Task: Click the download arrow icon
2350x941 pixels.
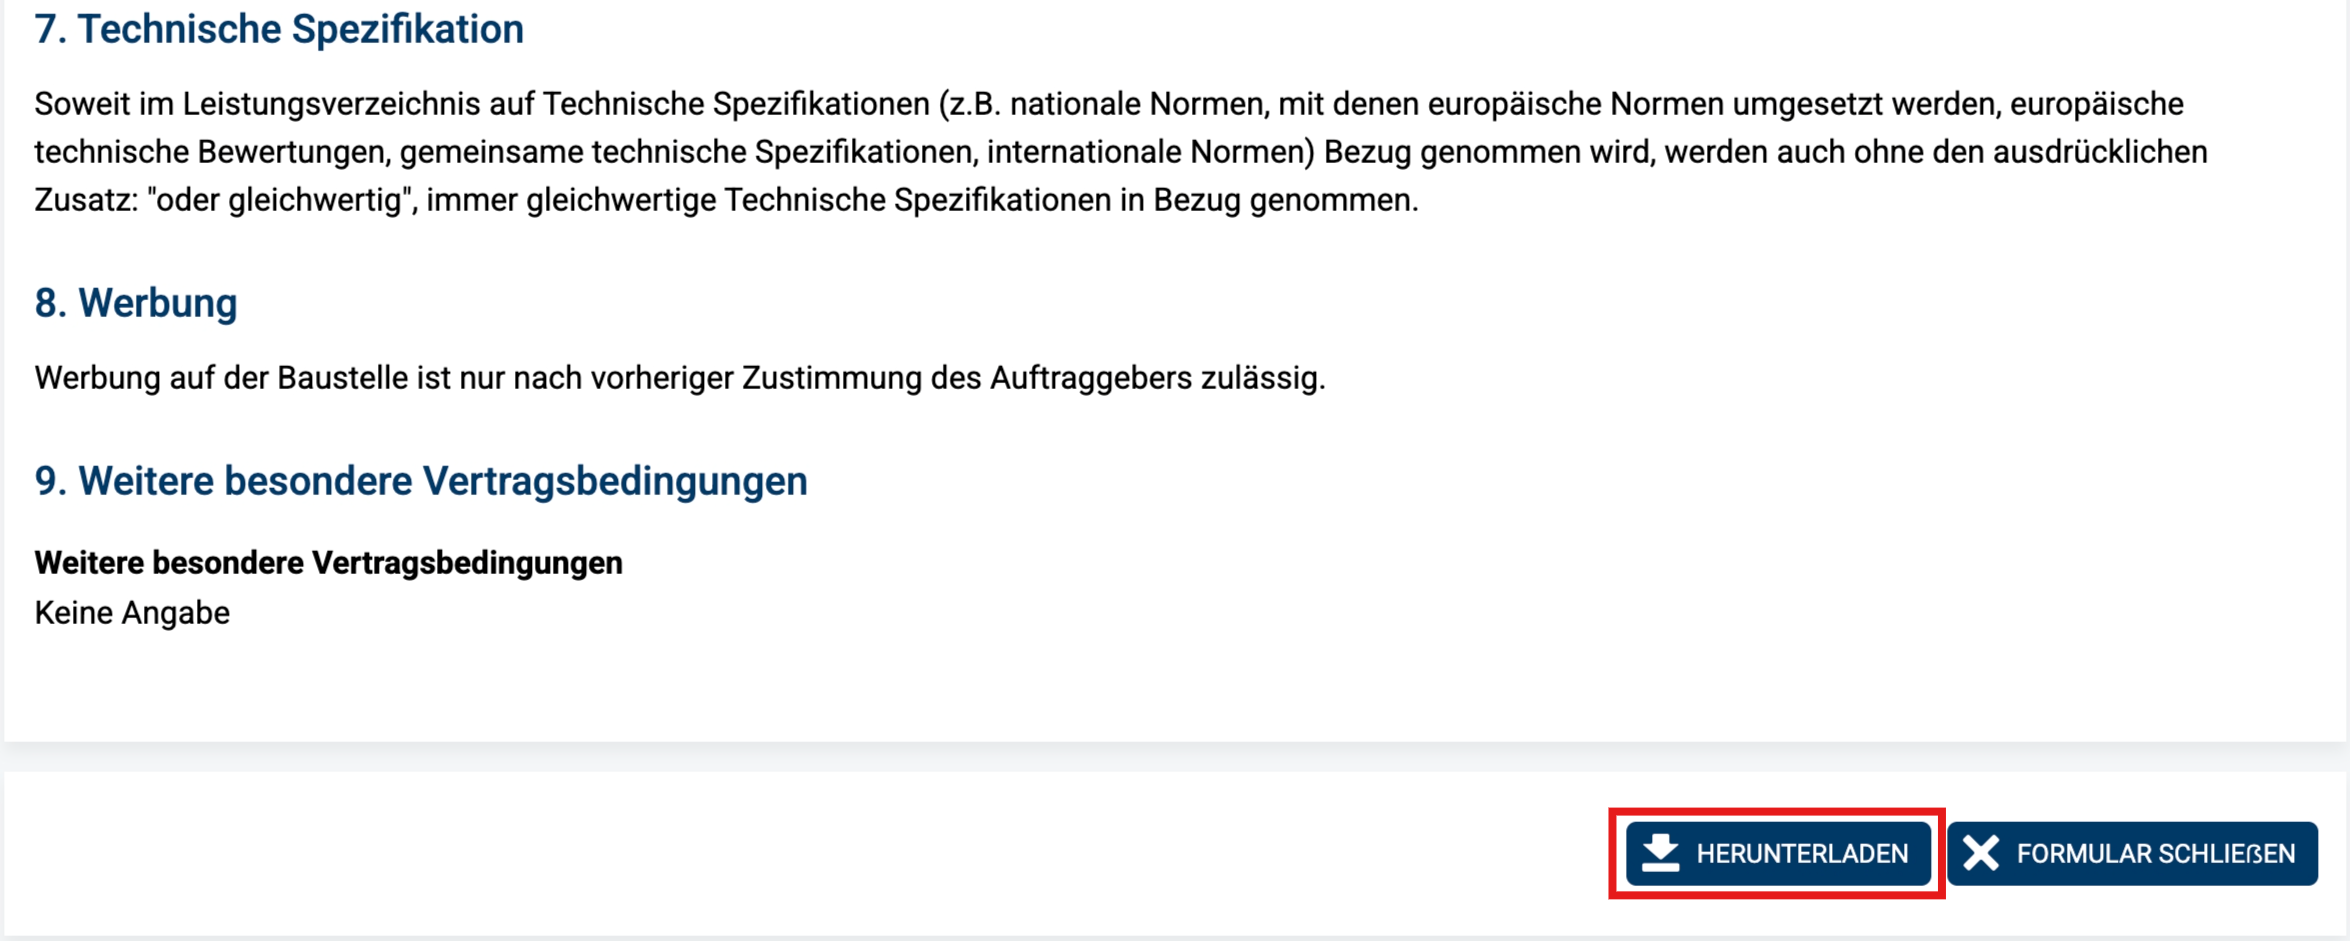Action: [x=1660, y=853]
